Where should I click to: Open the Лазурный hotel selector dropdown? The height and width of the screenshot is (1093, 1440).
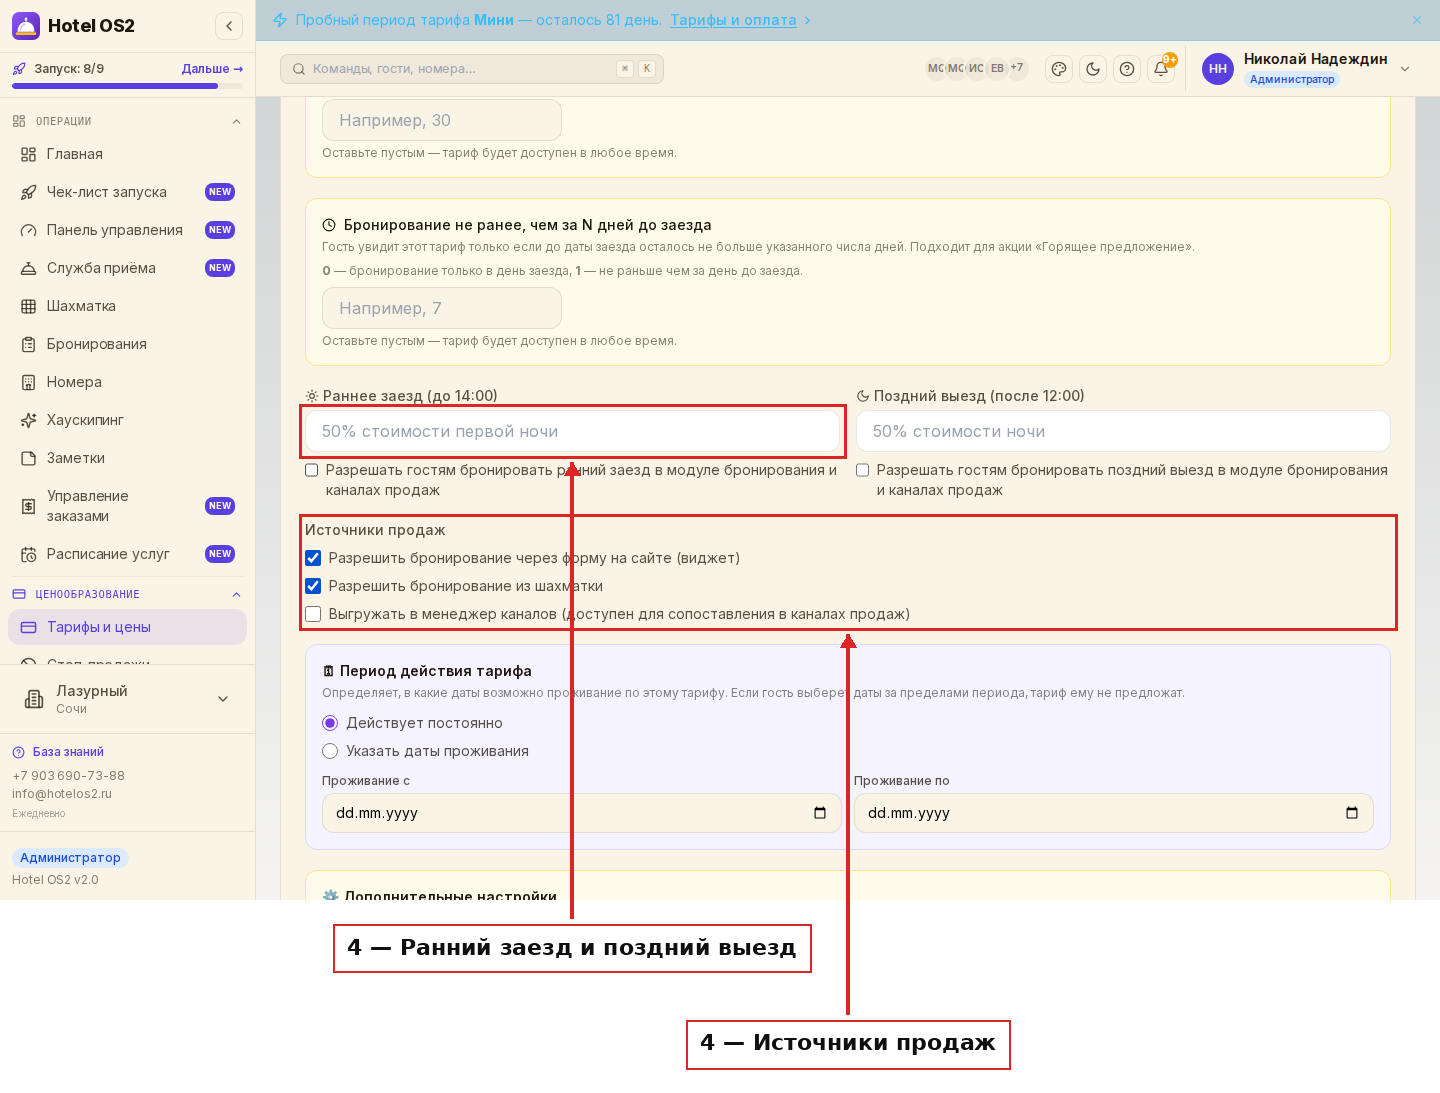(x=127, y=699)
